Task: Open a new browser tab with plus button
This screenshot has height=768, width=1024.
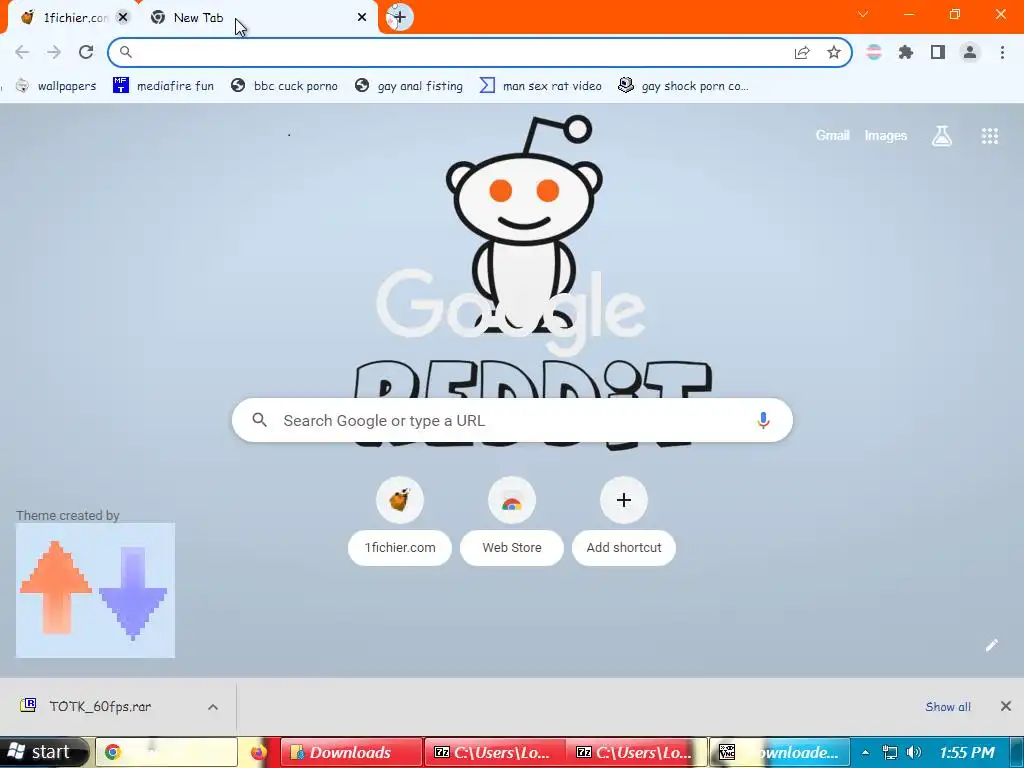Action: point(400,17)
